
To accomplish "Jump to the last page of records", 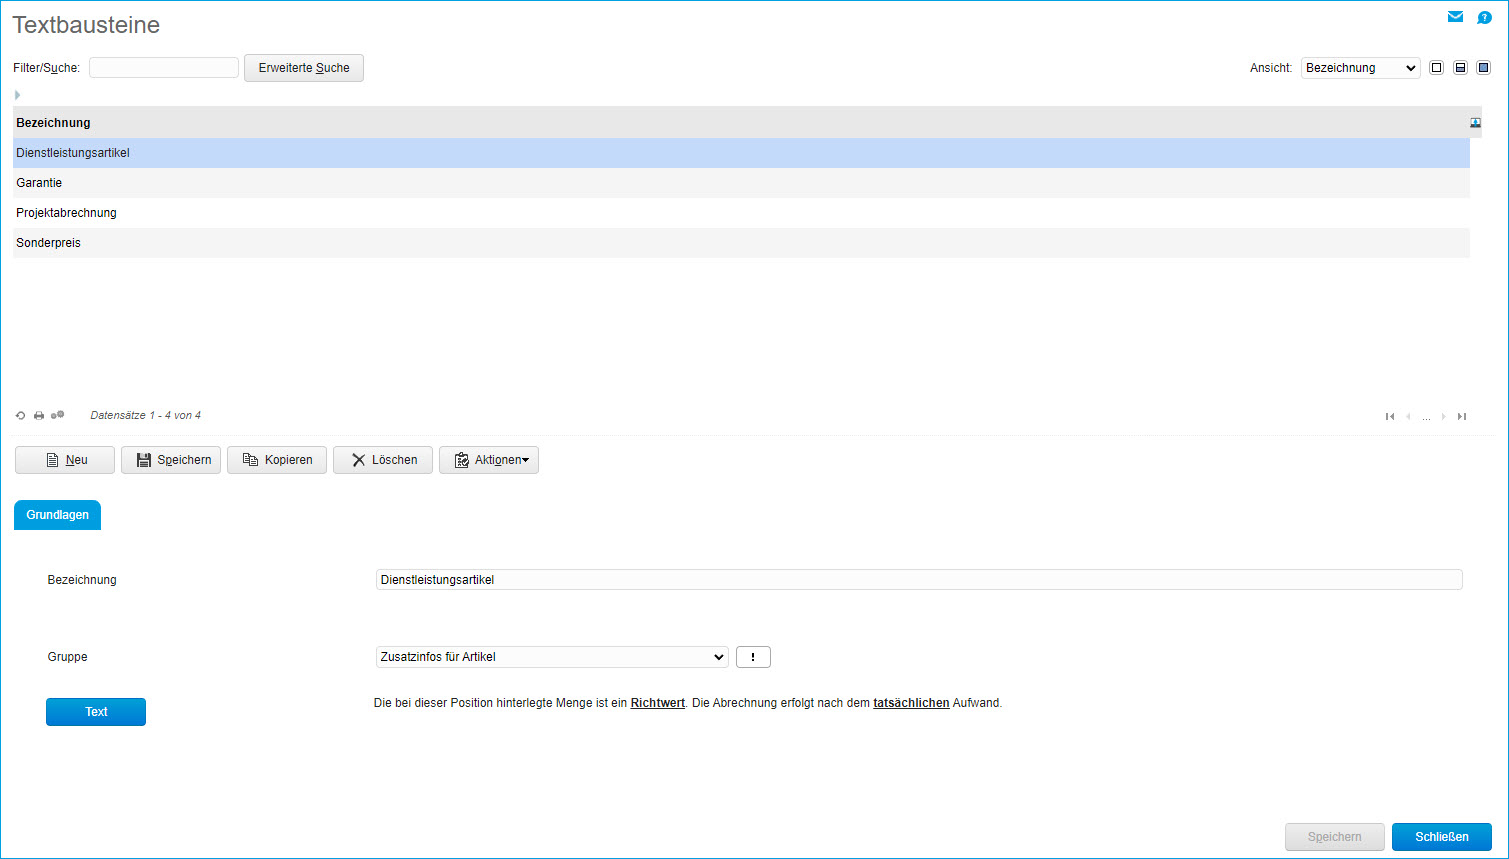I will point(1462,416).
